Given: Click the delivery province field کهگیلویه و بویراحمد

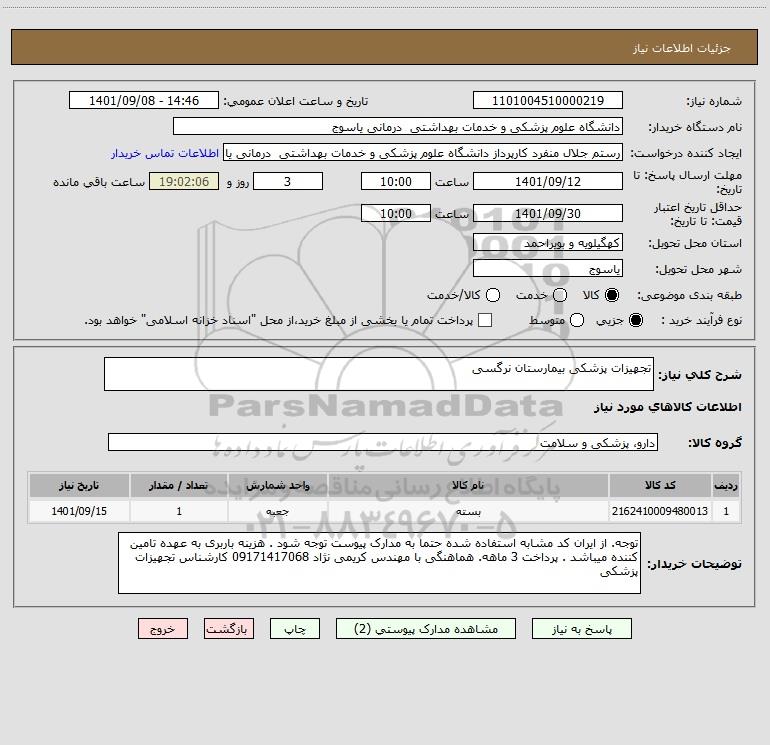Looking at the screenshot, I should point(548,243).
